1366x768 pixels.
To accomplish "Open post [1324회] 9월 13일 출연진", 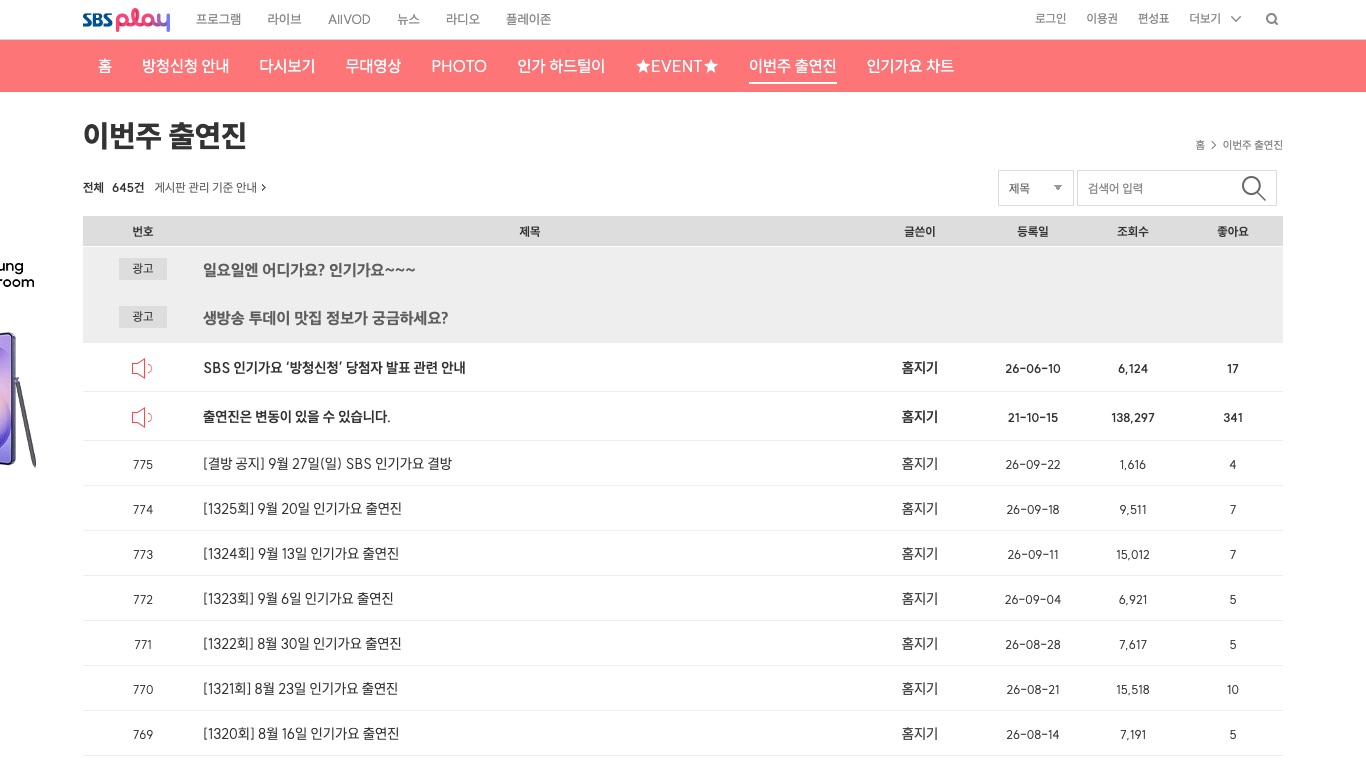I will coord(301,554).
